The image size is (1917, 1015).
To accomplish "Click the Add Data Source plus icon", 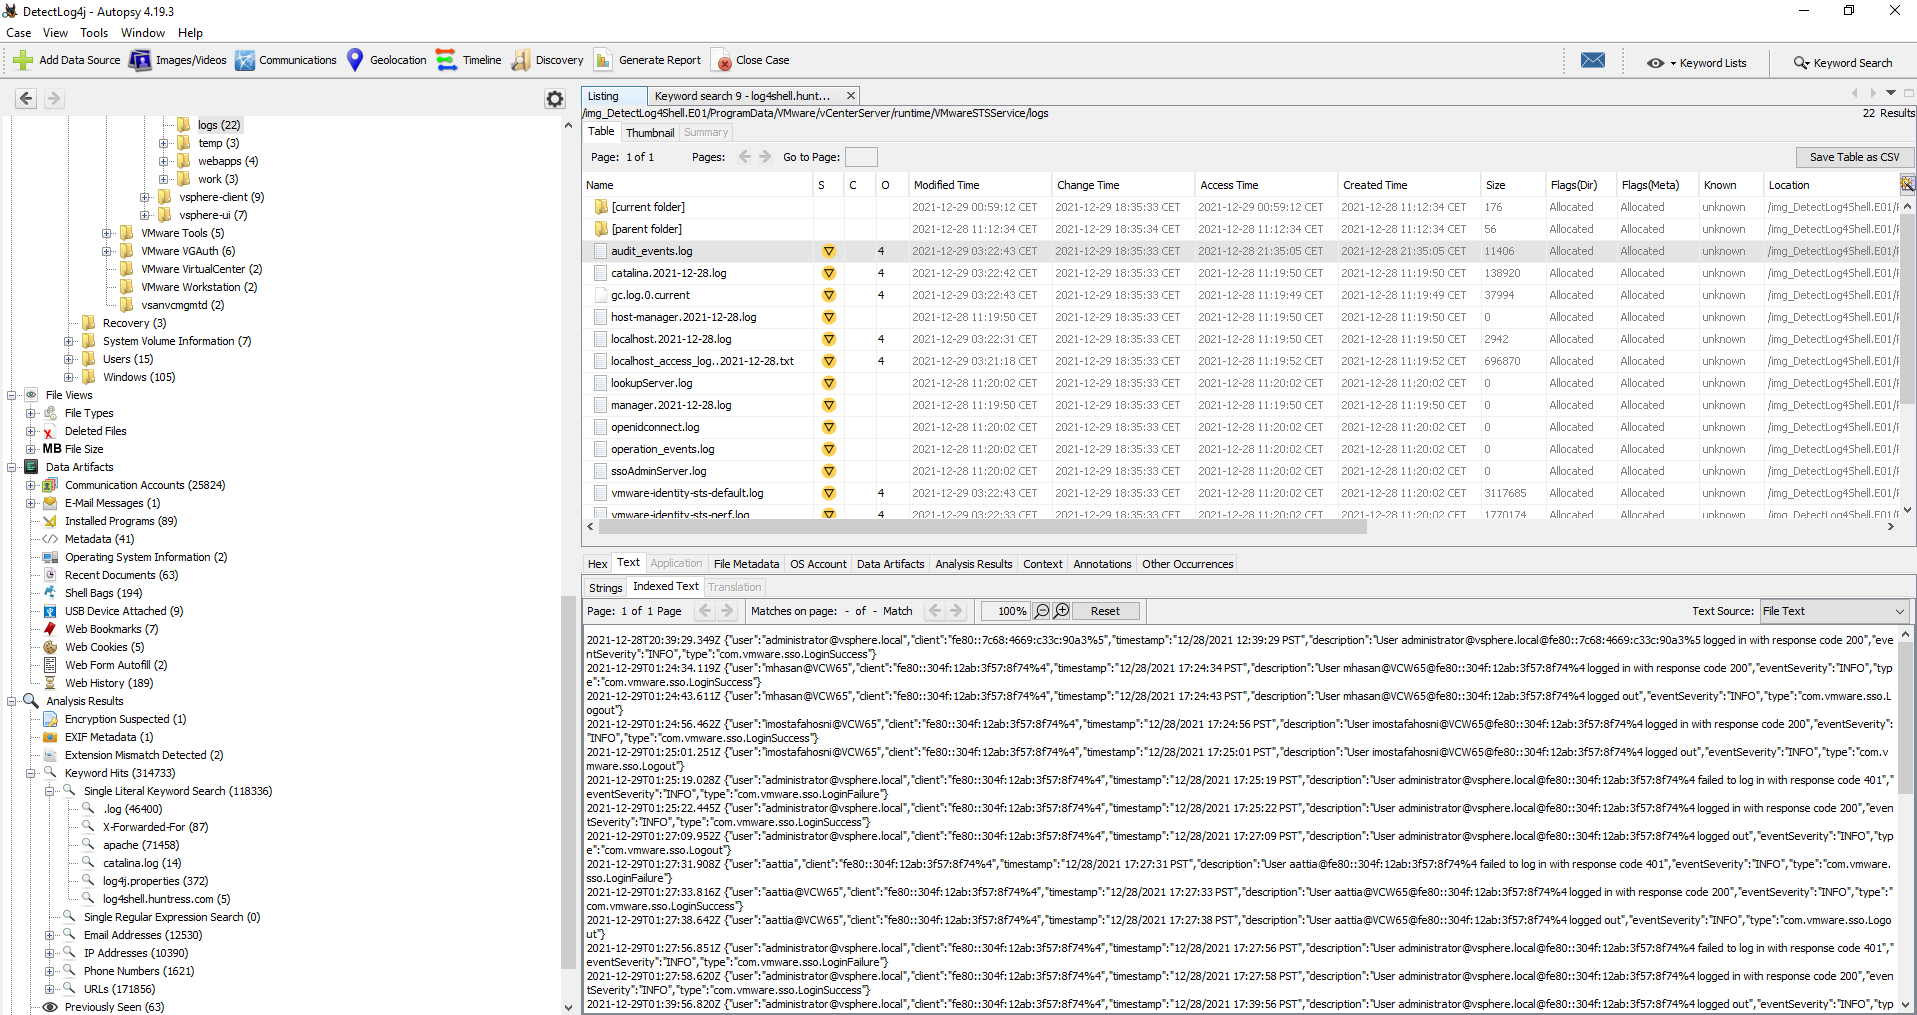I will [x=23, y=61].
